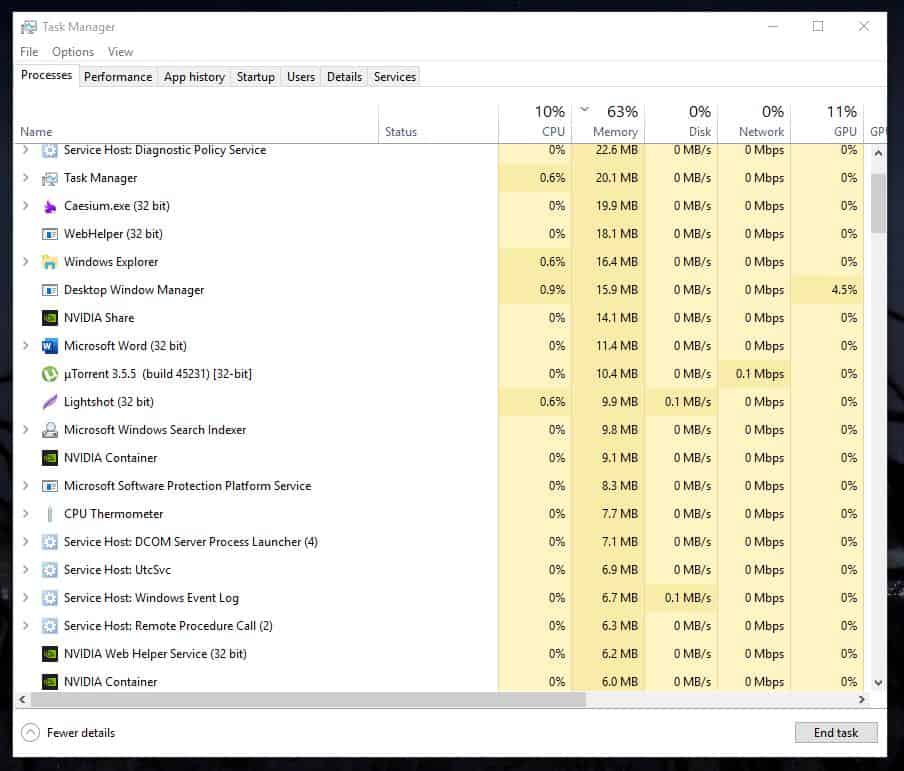
Task: Expand the CPU Thermometer row
Action: tap(25, 513)
